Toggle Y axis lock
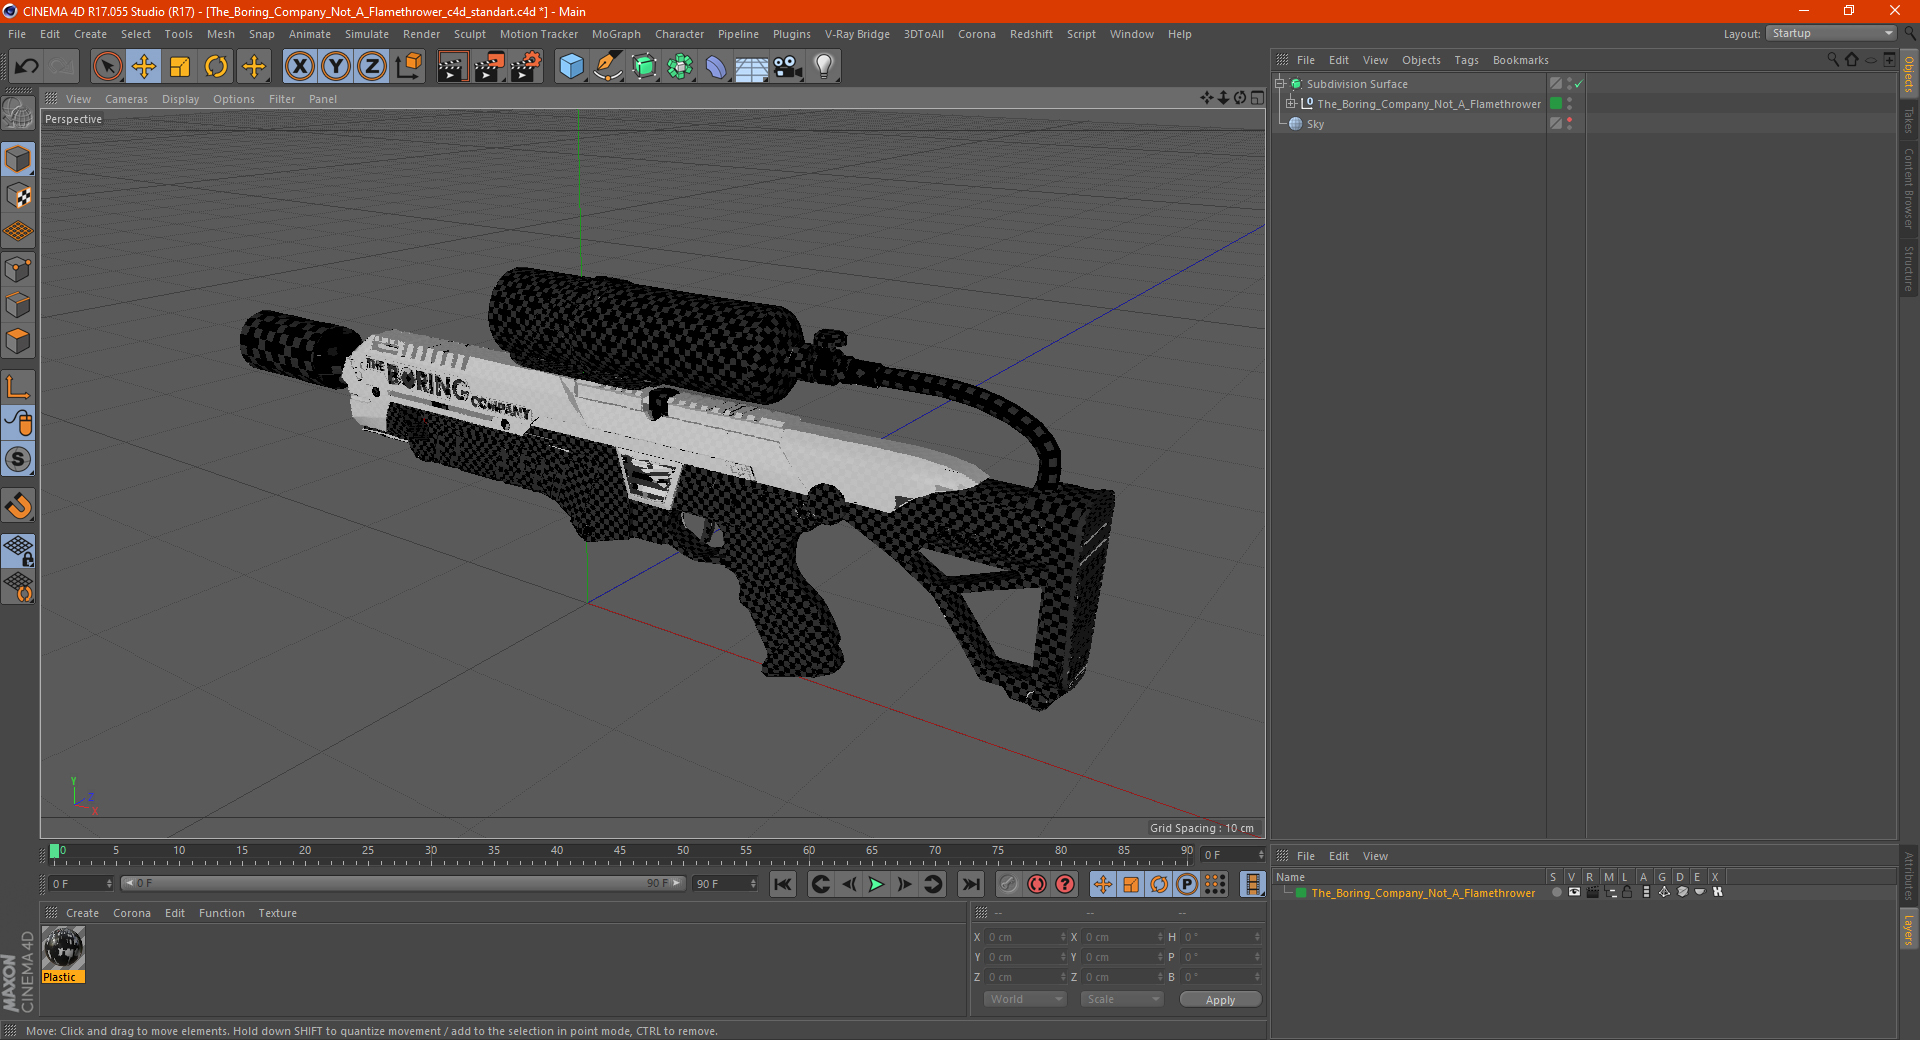Screen dimensions: 1920x1040 point(336,67)
